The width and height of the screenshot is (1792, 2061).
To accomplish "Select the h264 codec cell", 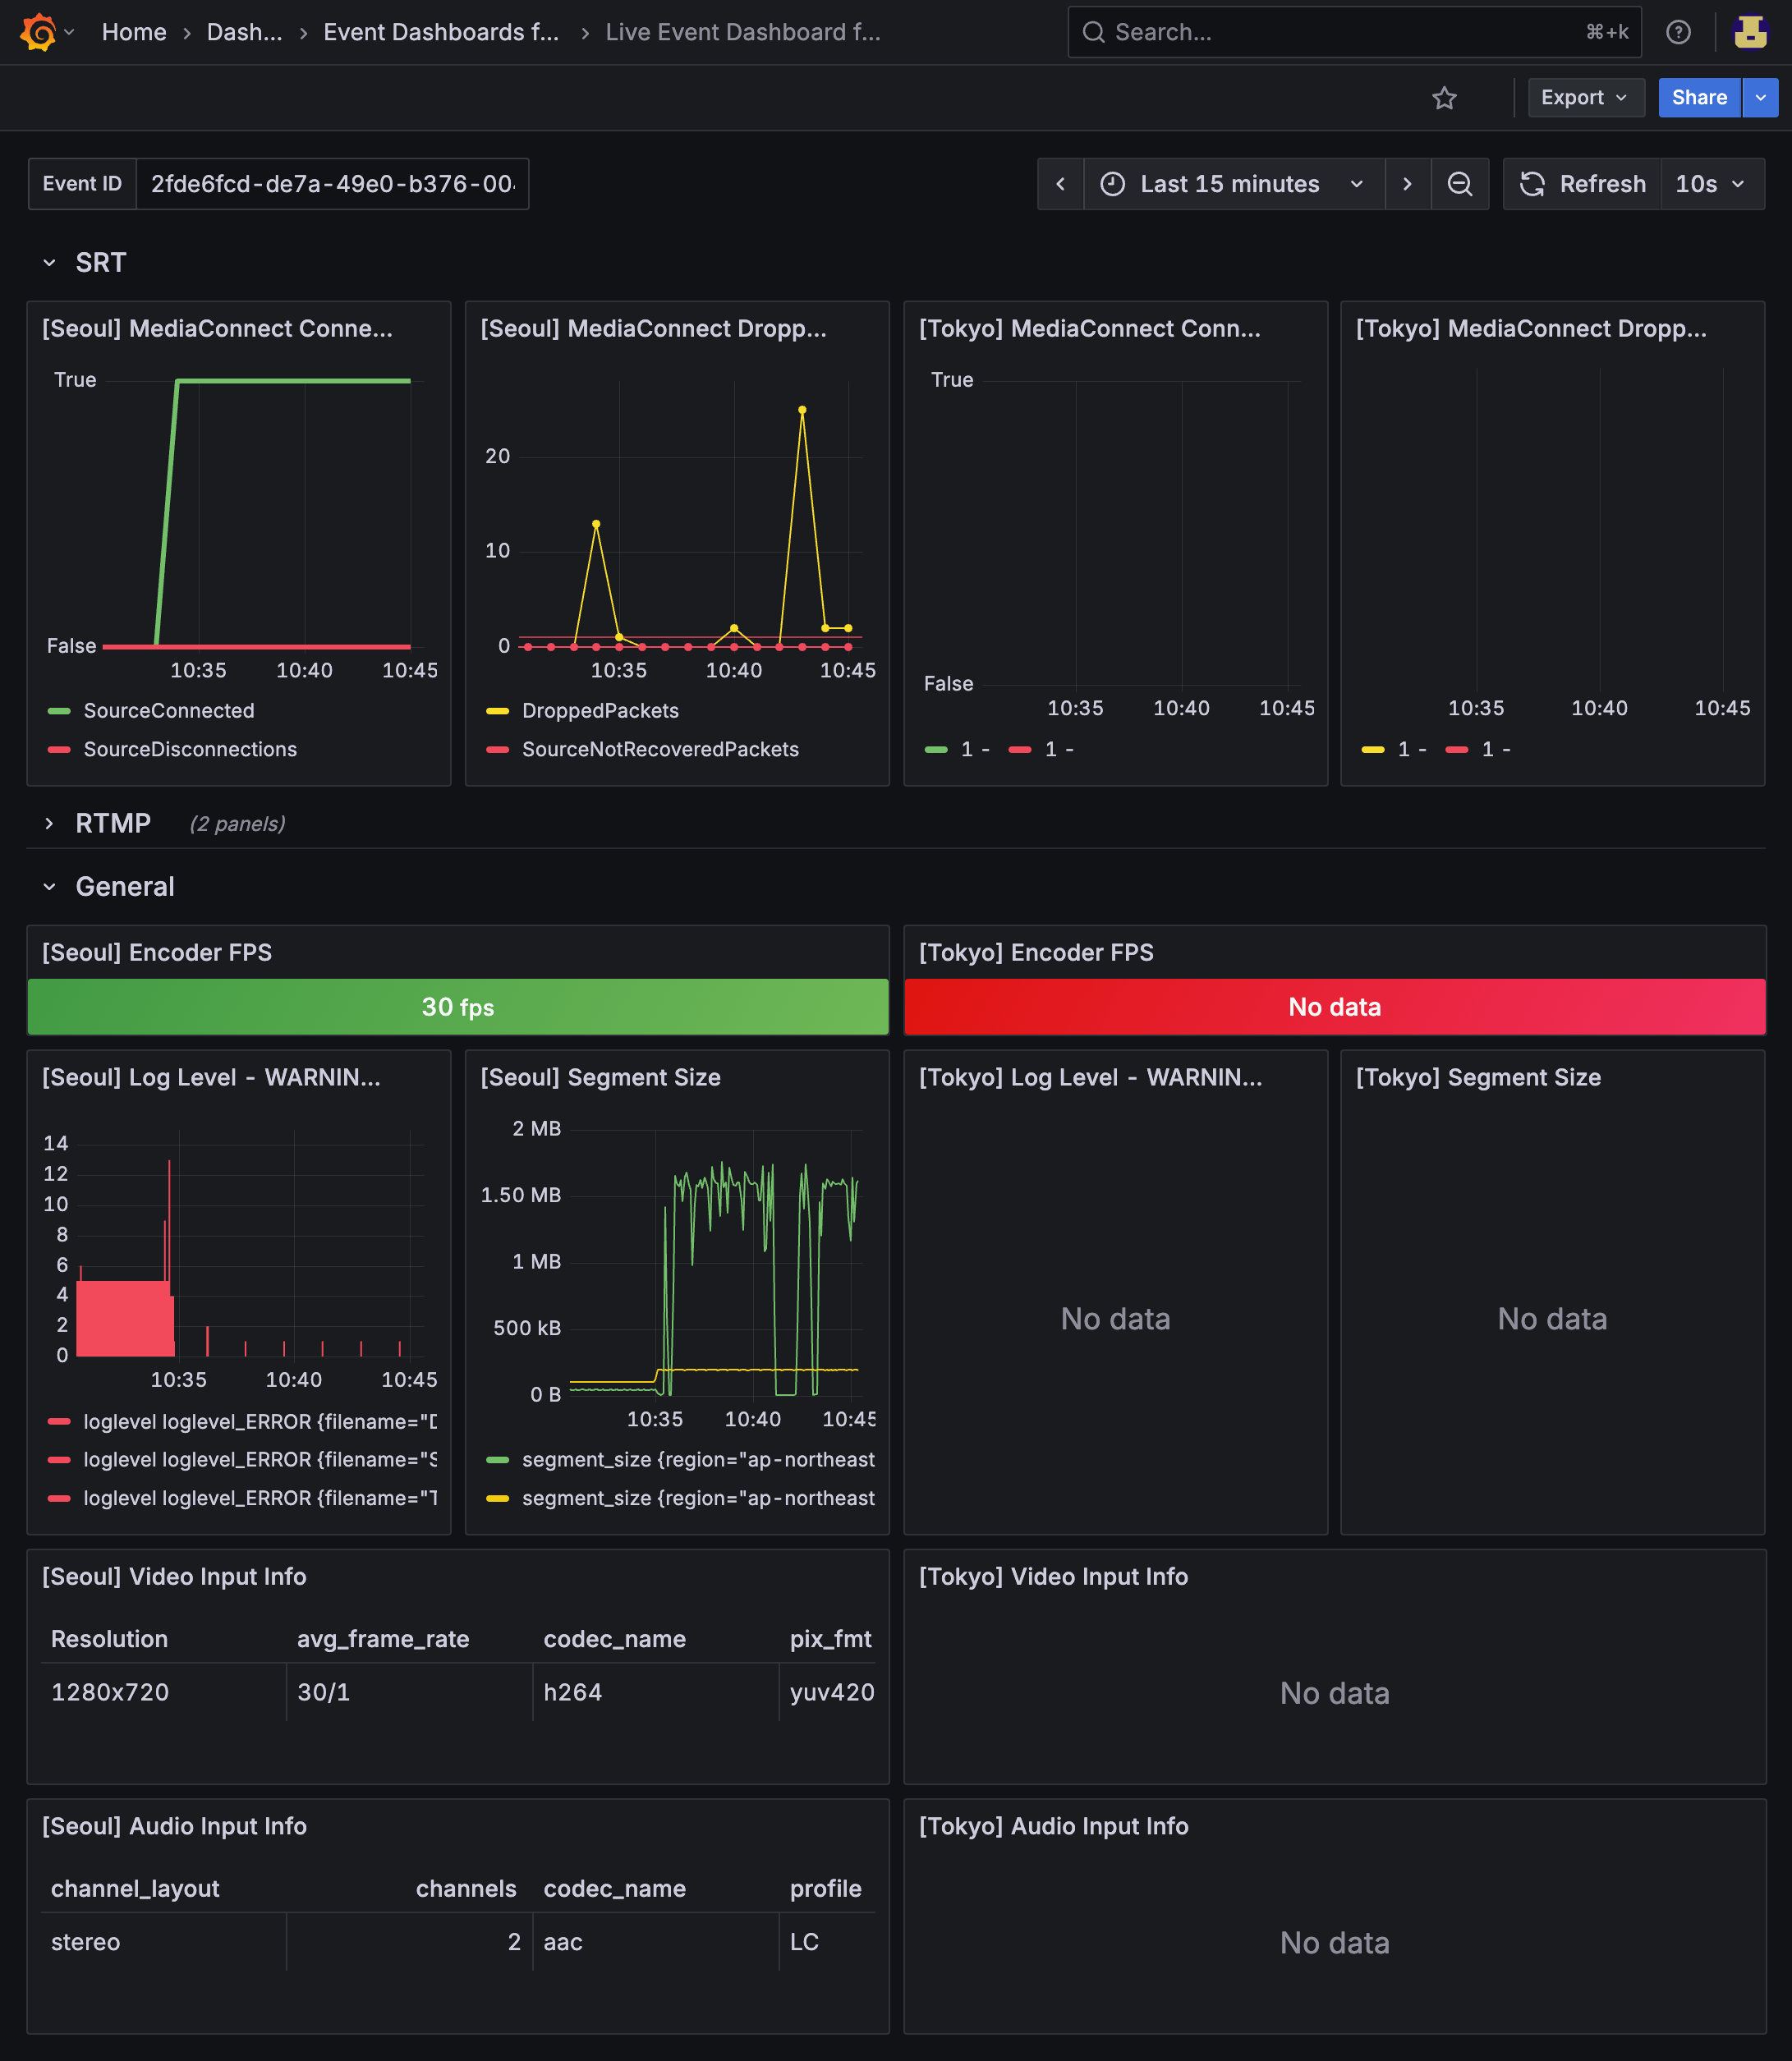I will point(655,1693).
